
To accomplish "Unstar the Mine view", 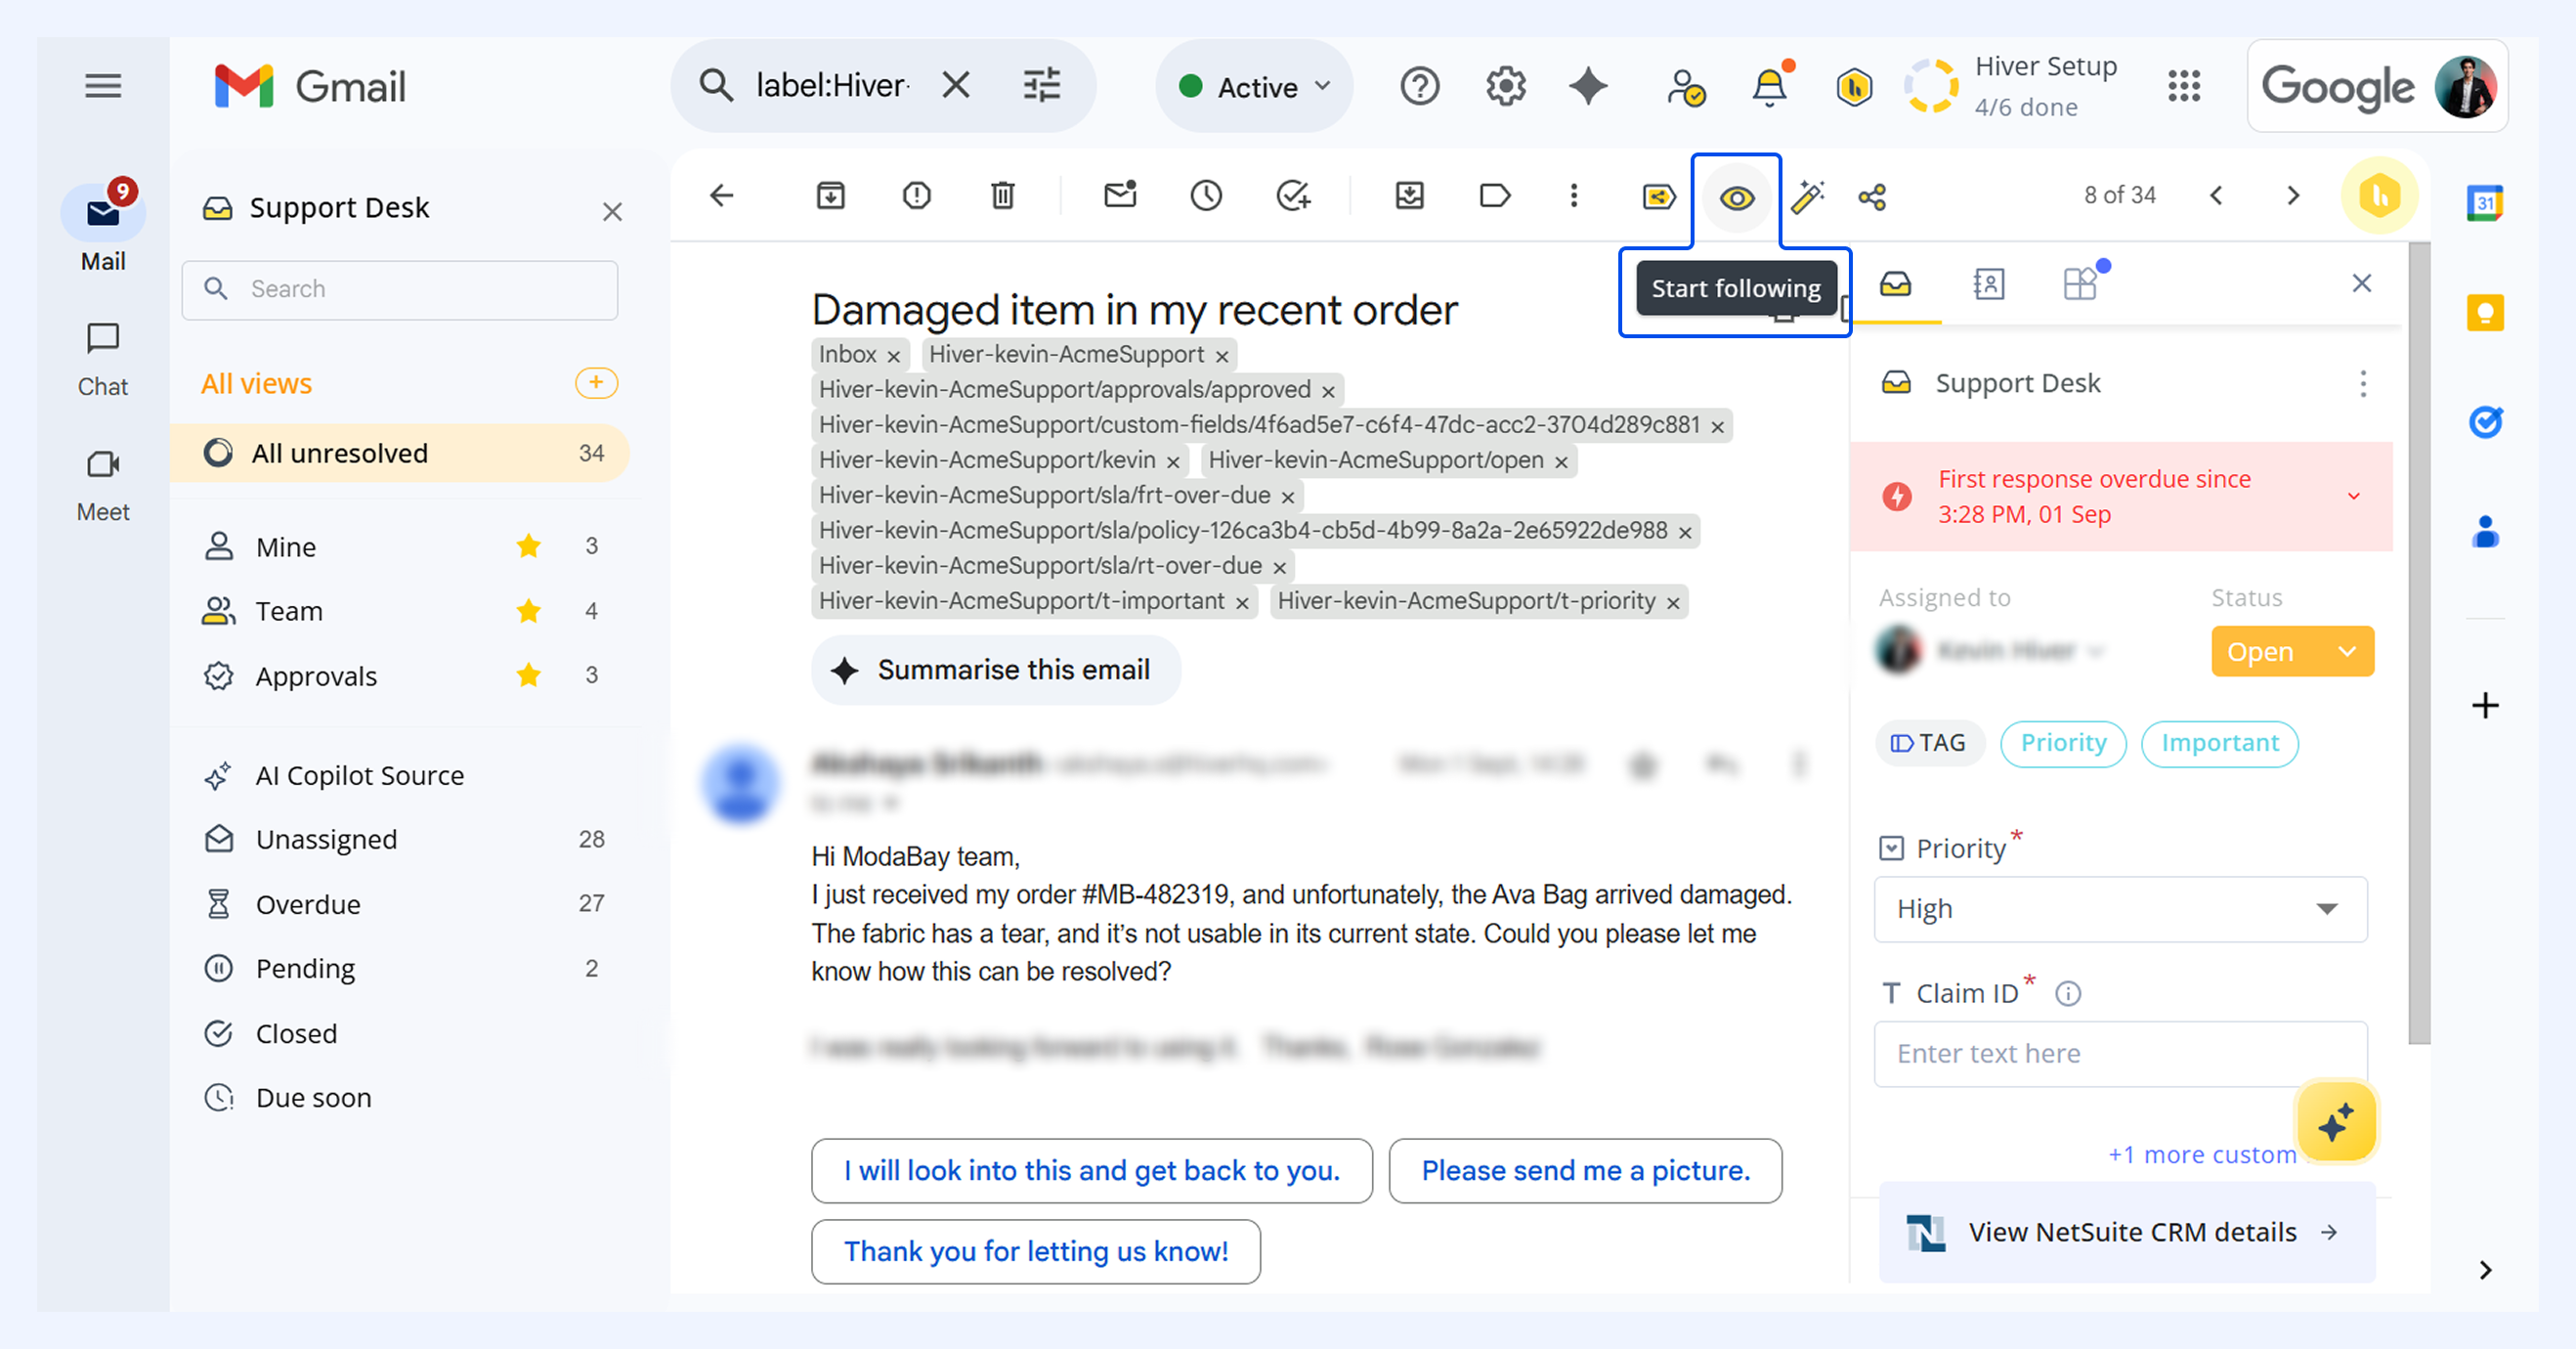I will [529, 546].
